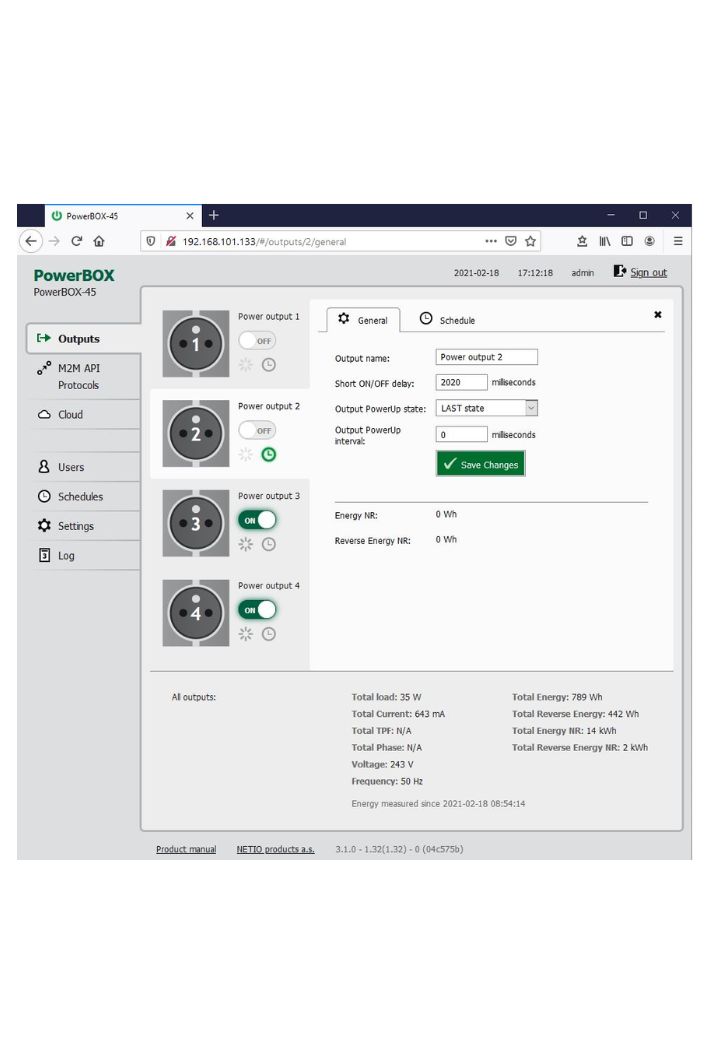The width and height of the screenshot is (709, 1063).
Task: Open Settings in the left sidebar
Action: pos(75,526)
